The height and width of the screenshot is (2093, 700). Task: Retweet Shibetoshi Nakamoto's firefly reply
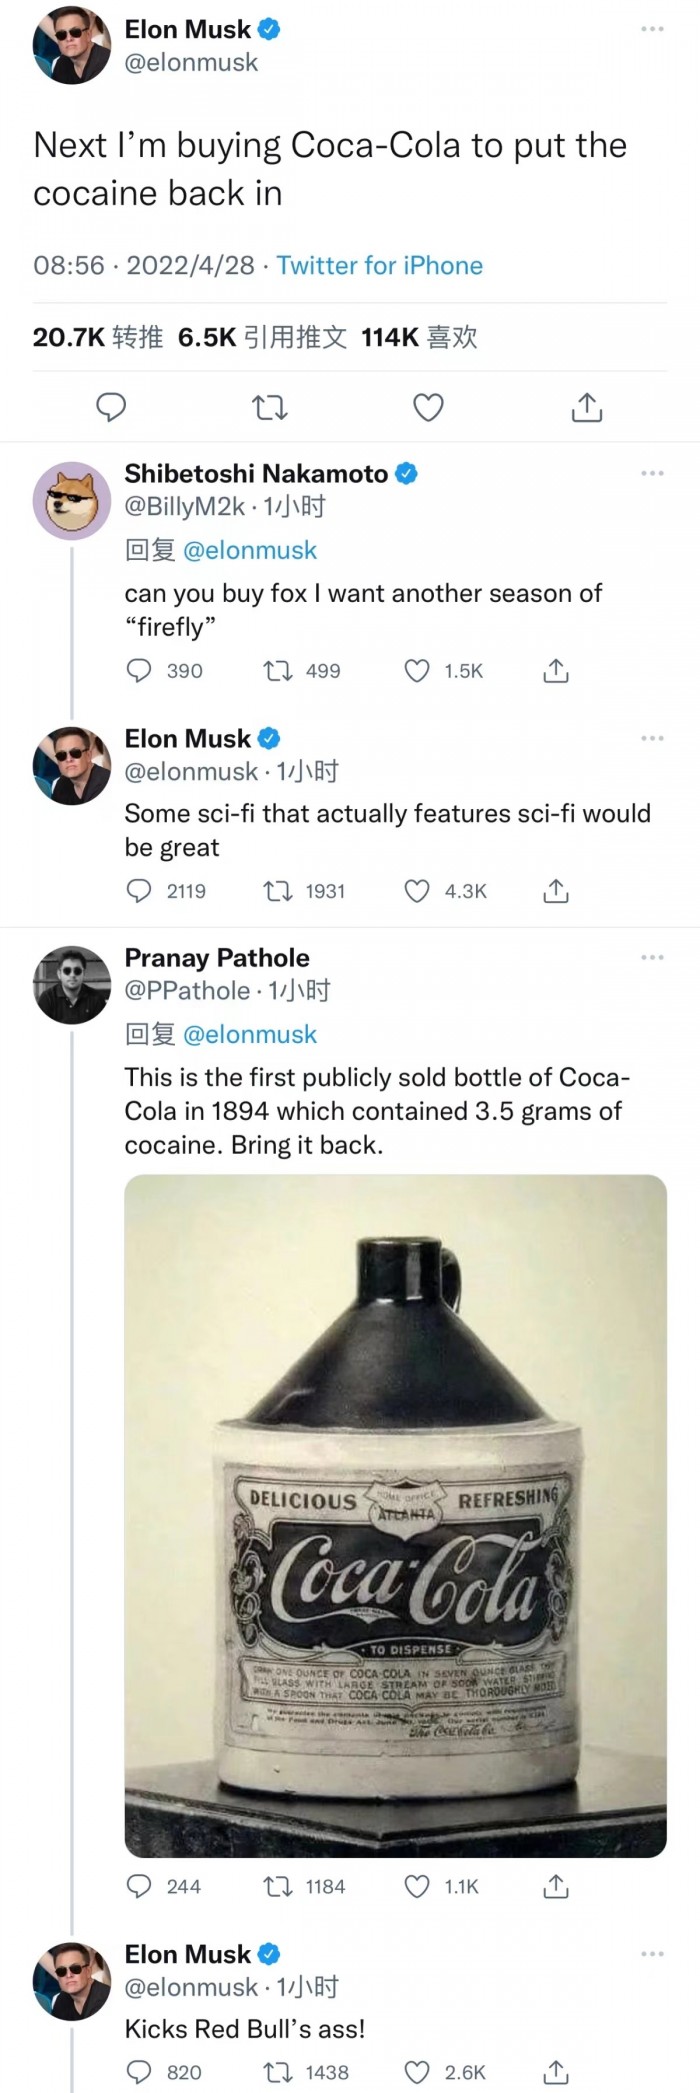pyautogui.click(x=276, y=671)
